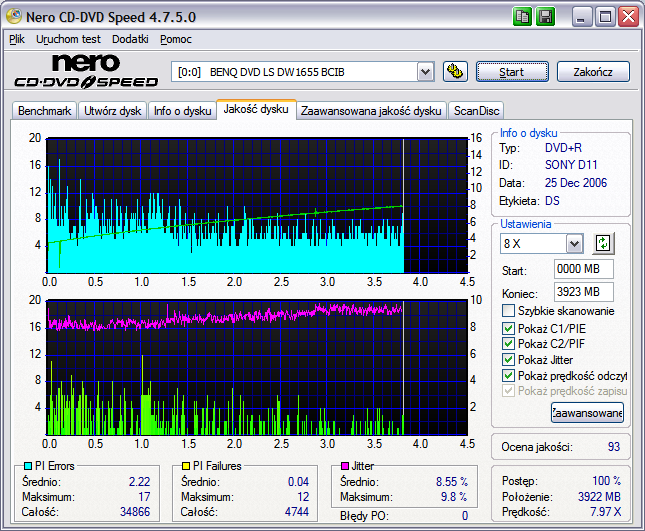
Task: Open the Pomoc menu
Action: 176,39
